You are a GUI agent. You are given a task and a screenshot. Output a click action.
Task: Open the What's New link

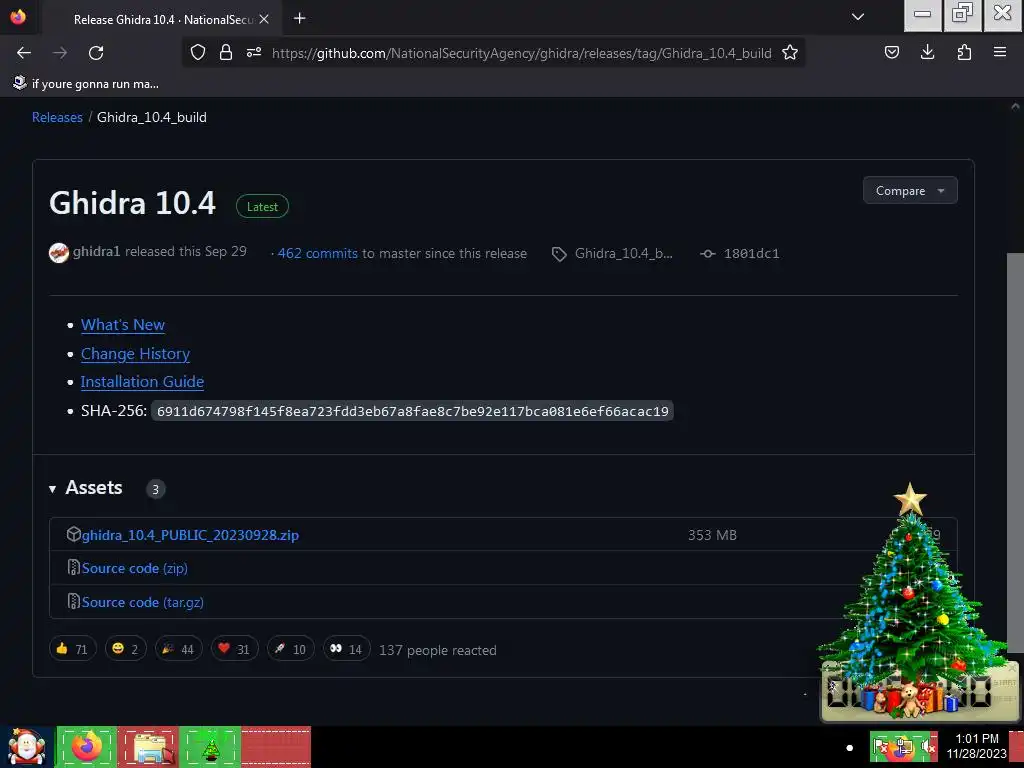tap(123, 325)
